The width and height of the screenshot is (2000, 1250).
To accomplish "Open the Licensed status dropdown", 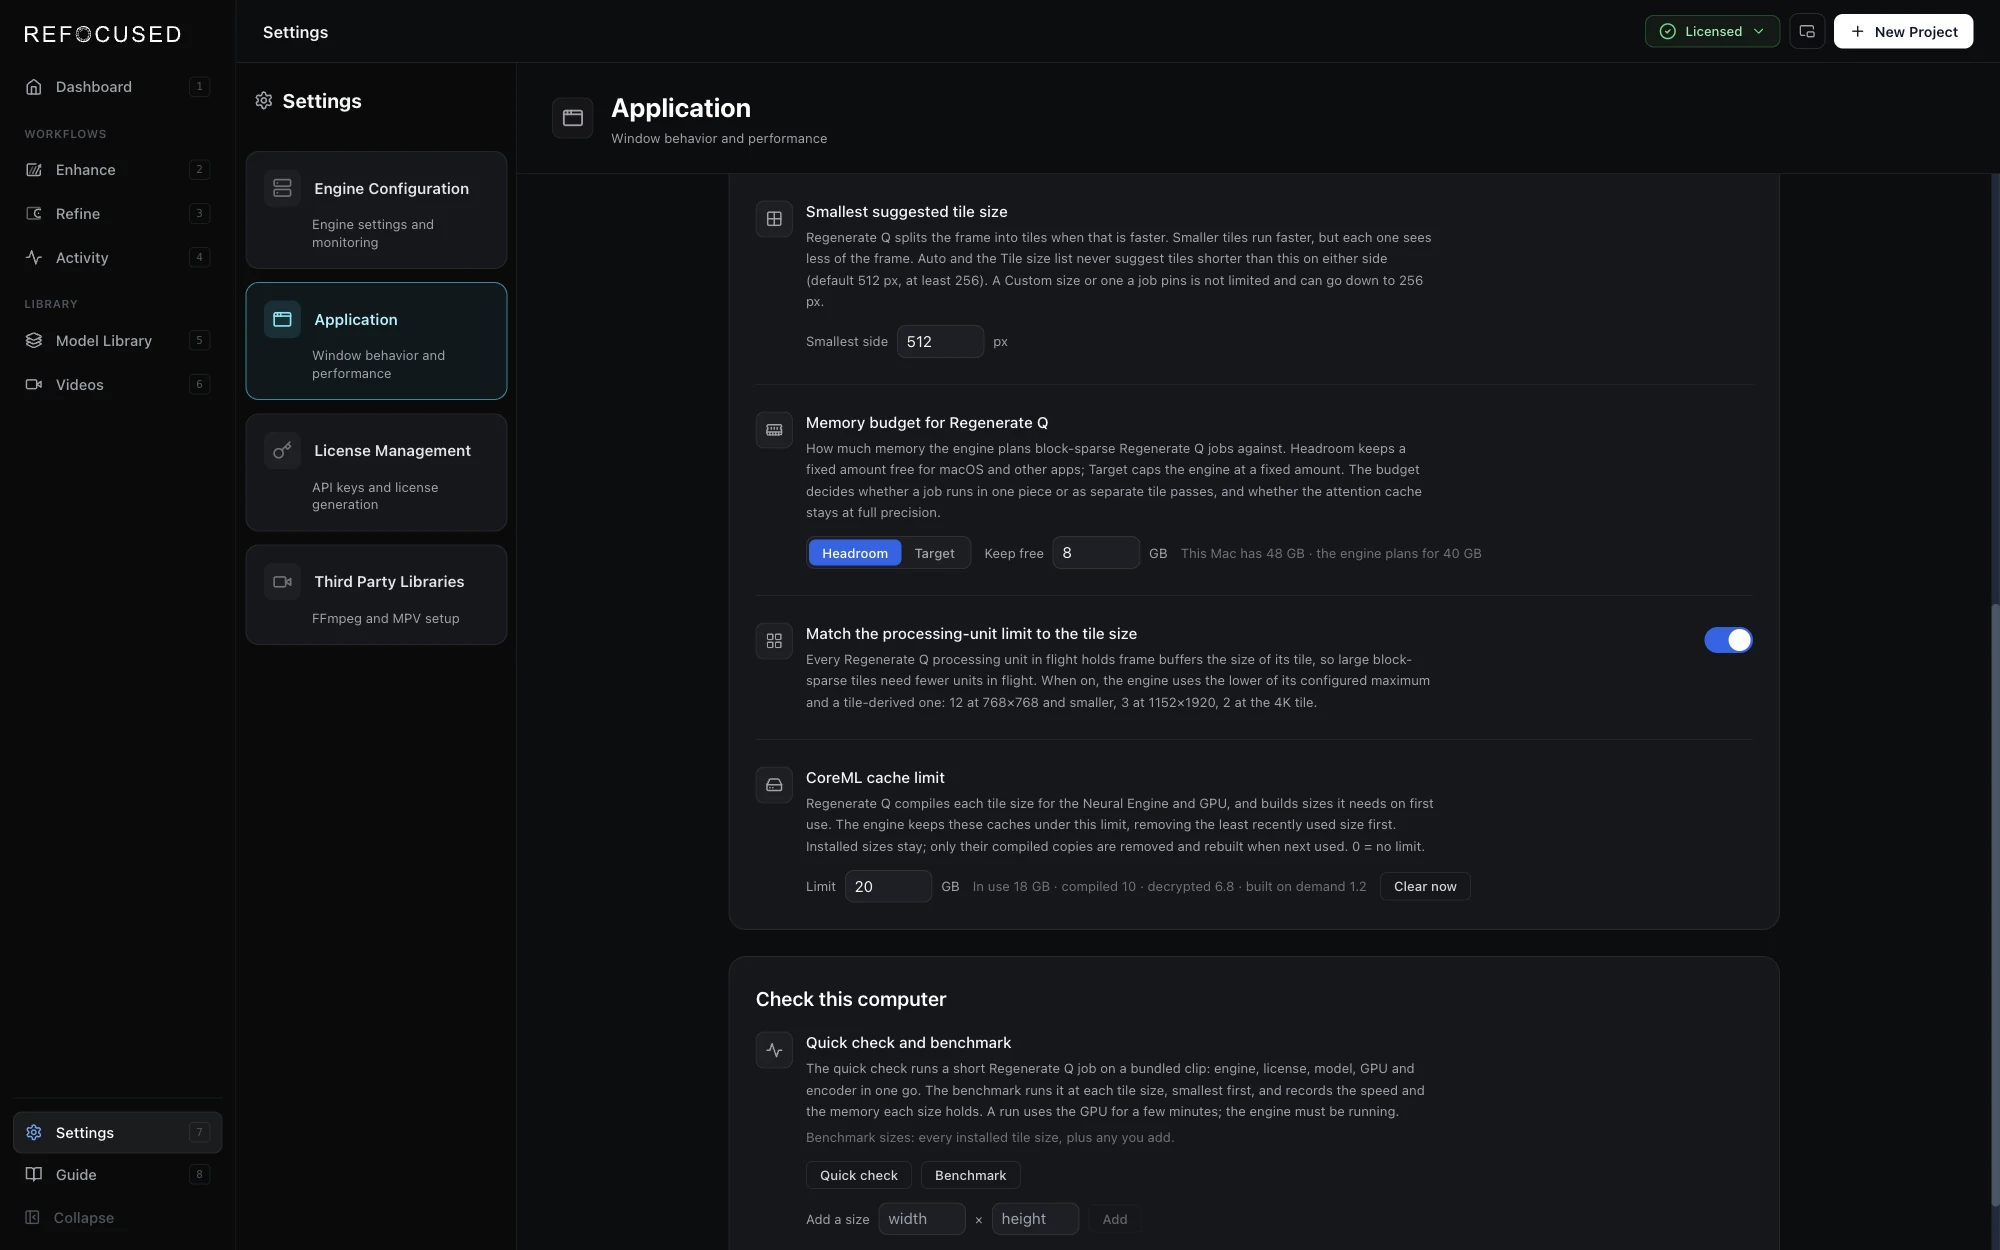I will (1712, 31).
